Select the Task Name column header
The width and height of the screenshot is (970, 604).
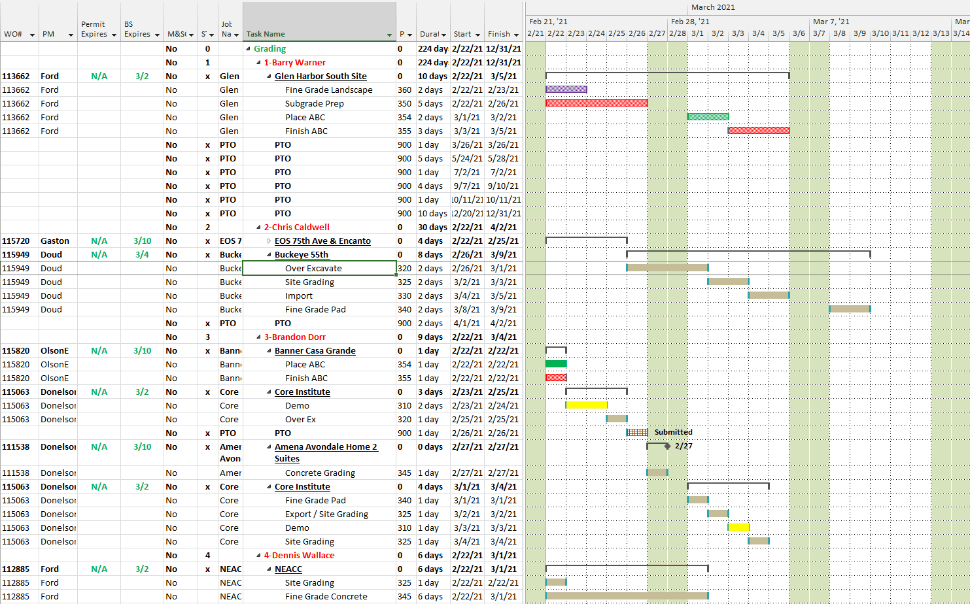pyautogui.click(x=319, y=22)
